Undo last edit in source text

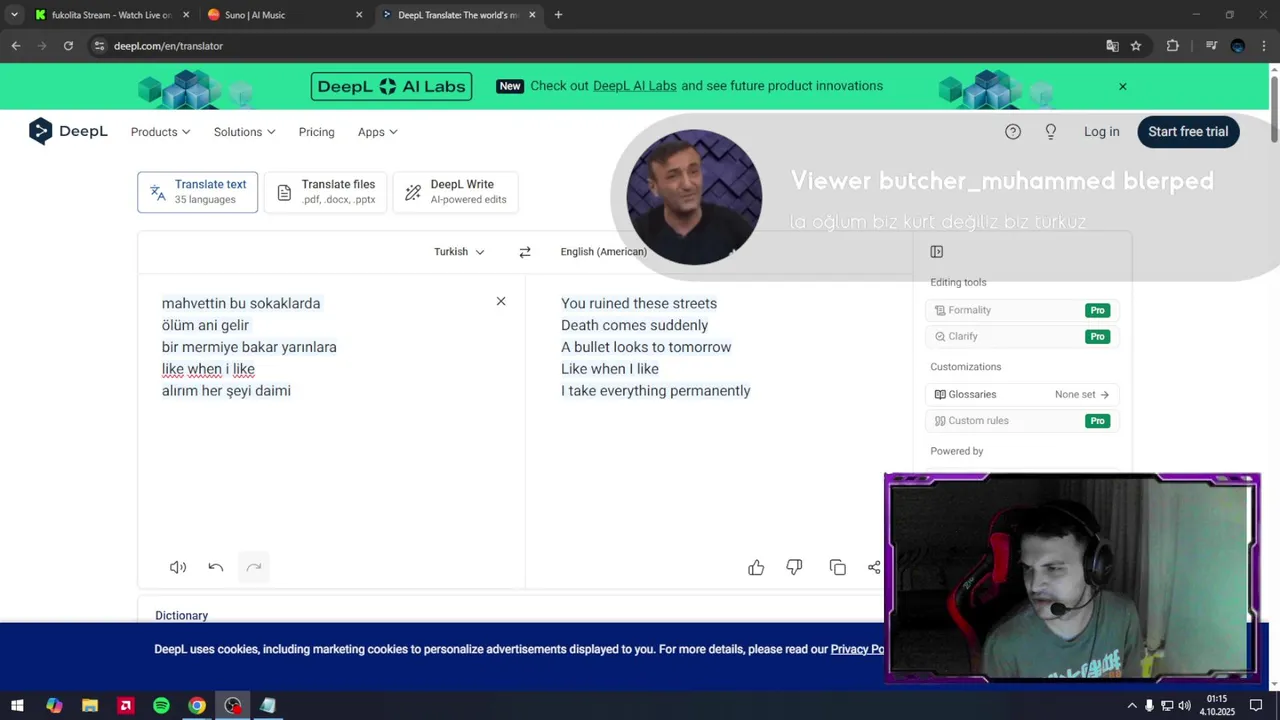coord(216,567)
